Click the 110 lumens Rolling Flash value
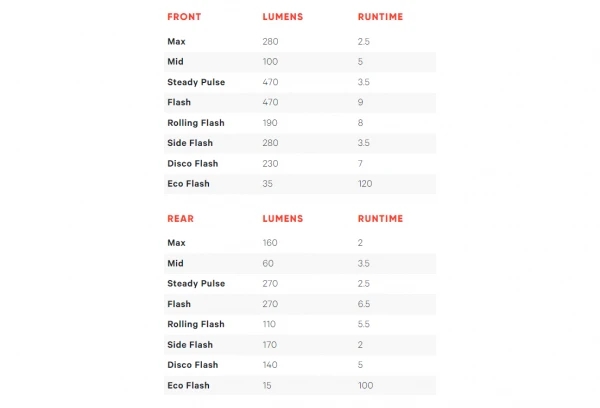The height and width of the screenshot is (408, 600). [x=270, y=324]
